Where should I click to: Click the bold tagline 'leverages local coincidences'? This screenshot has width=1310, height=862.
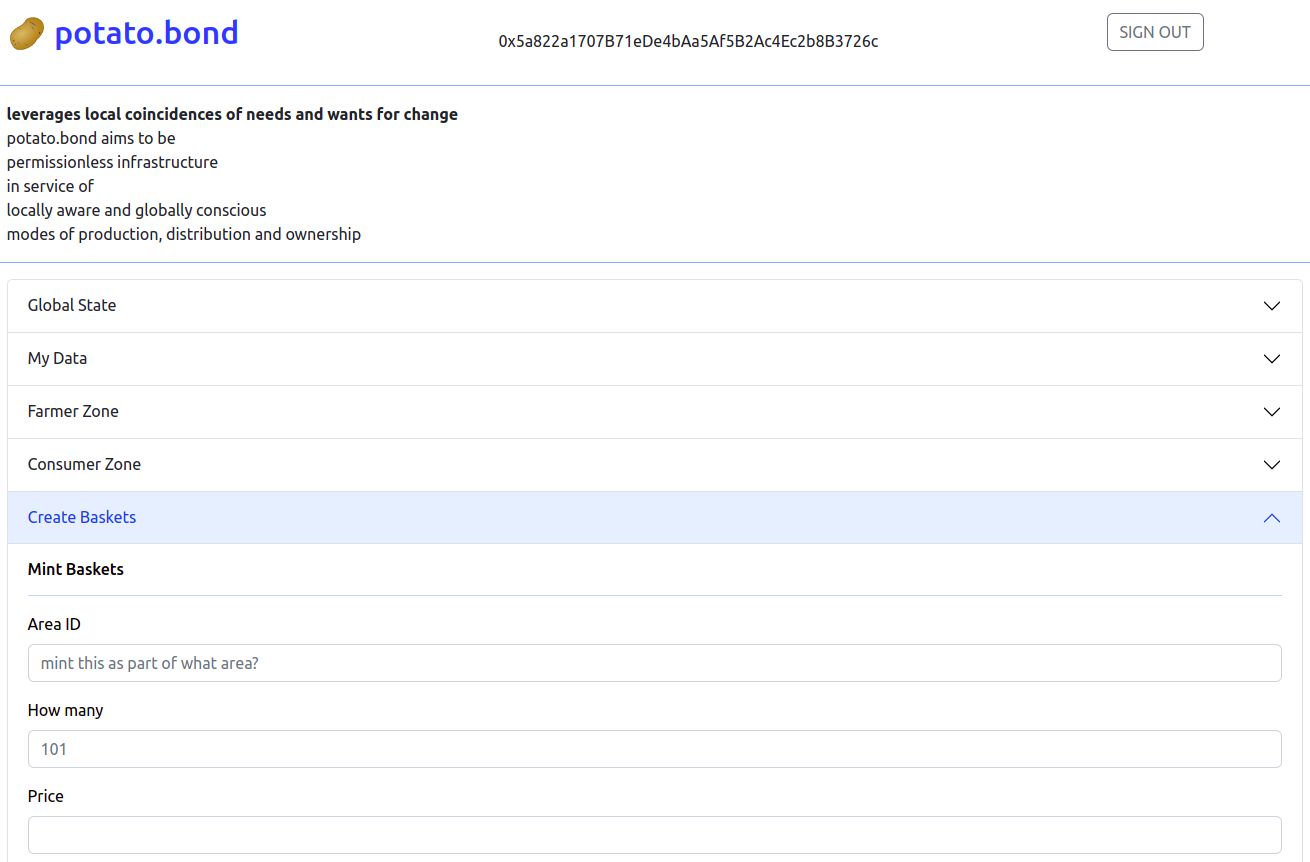(232, 114)
